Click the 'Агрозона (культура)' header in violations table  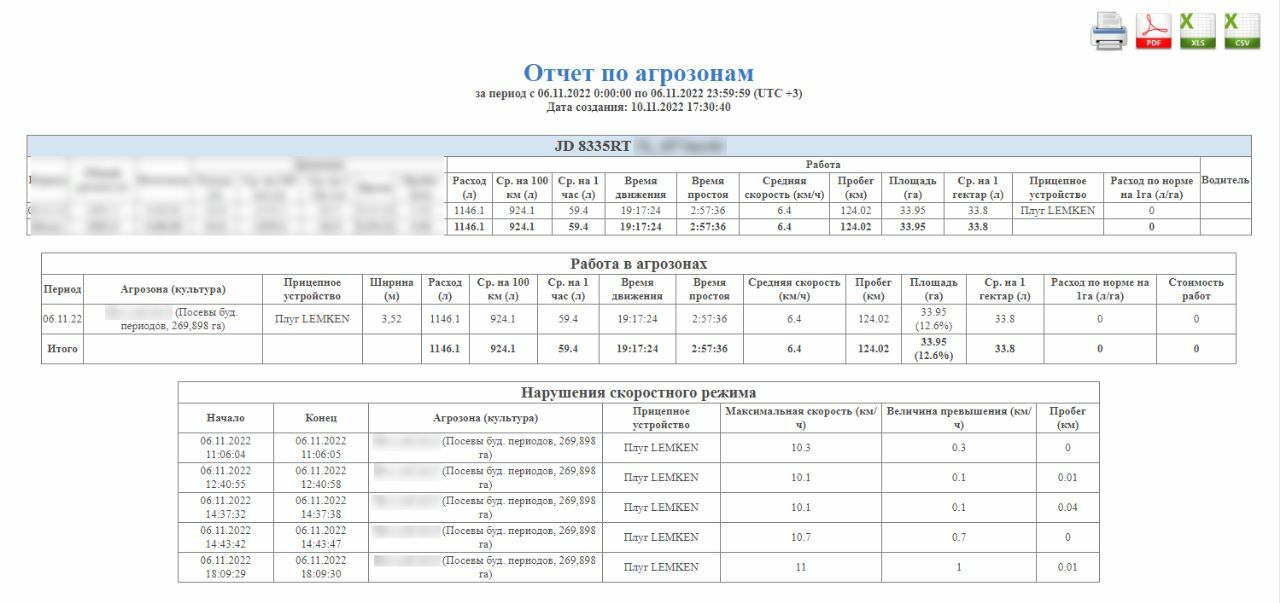coord(485,417)
